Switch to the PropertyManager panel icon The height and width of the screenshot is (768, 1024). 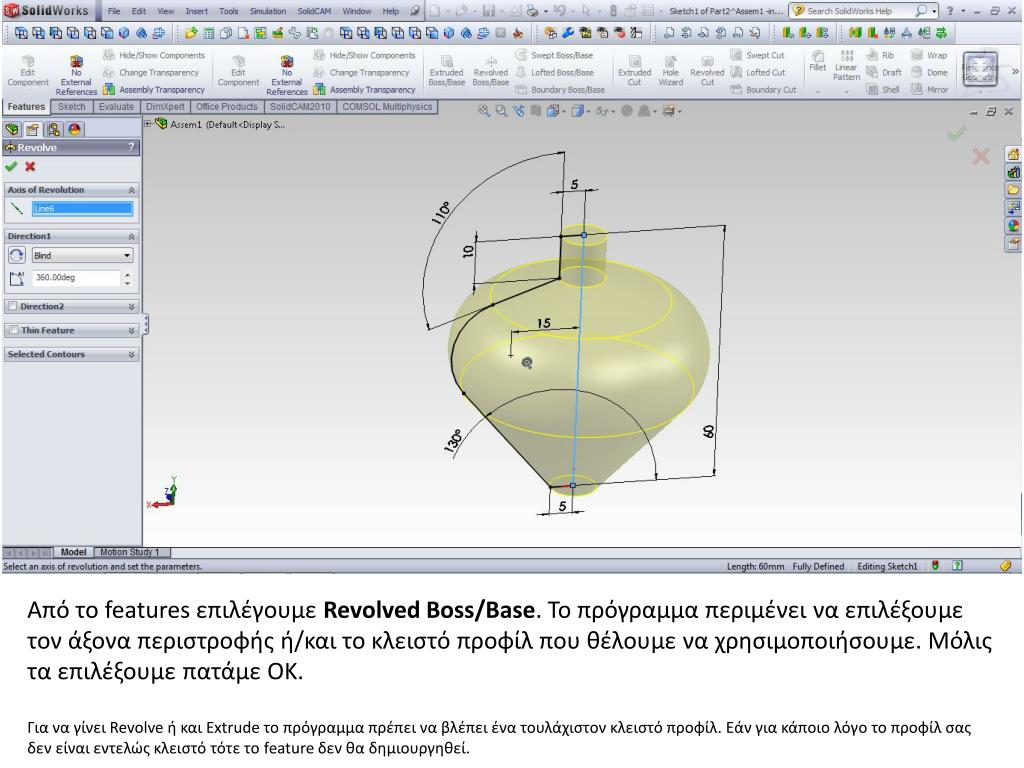(32, 129)
